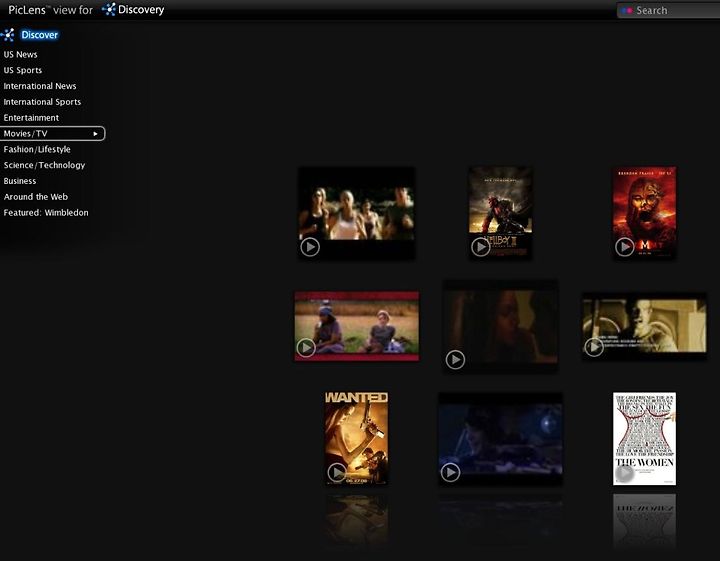This screenshot has width=720, height=561.
Task: Choose the Entertainment category
Action: 31,118
